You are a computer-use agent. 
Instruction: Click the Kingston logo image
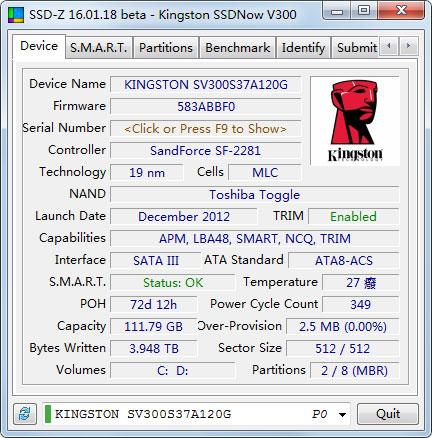(355, 121)
